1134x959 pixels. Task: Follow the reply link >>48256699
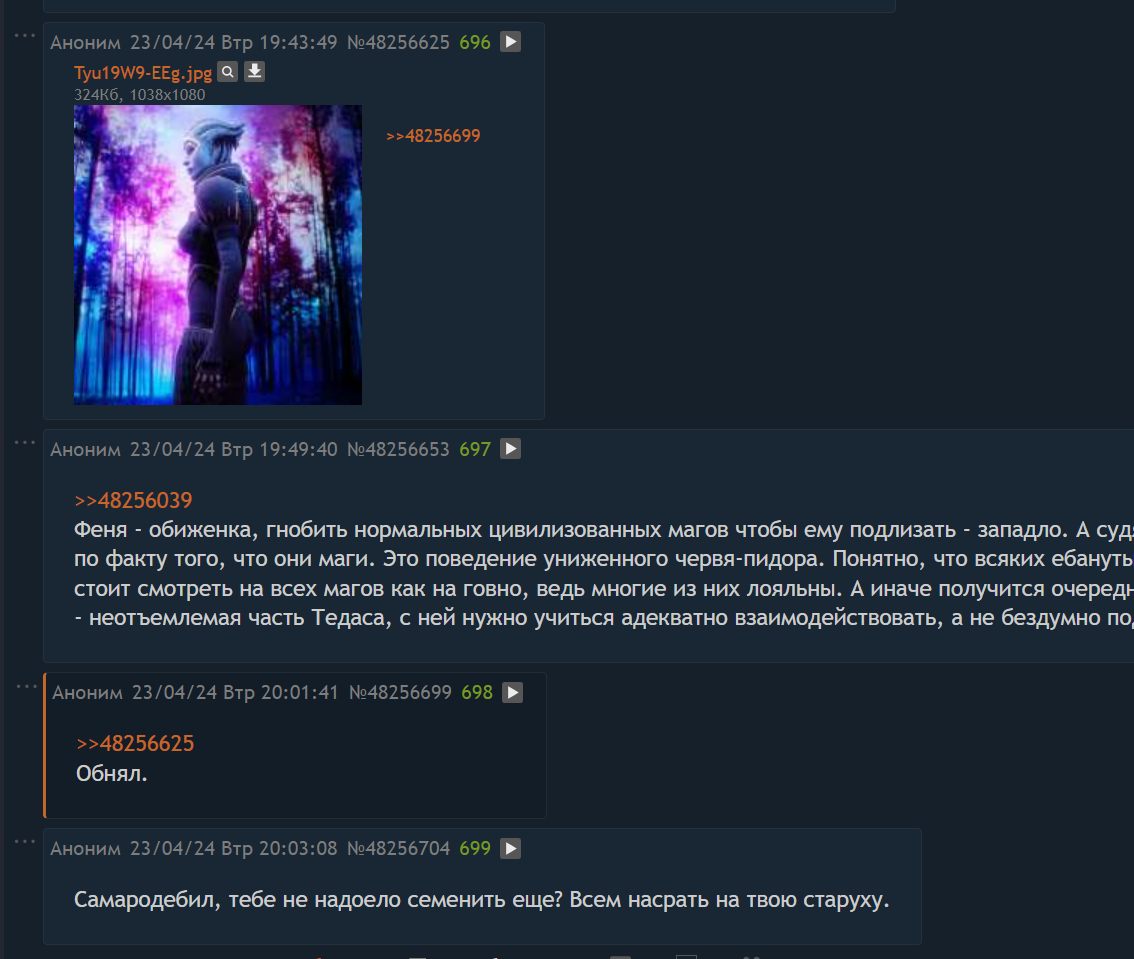(433, 136)
